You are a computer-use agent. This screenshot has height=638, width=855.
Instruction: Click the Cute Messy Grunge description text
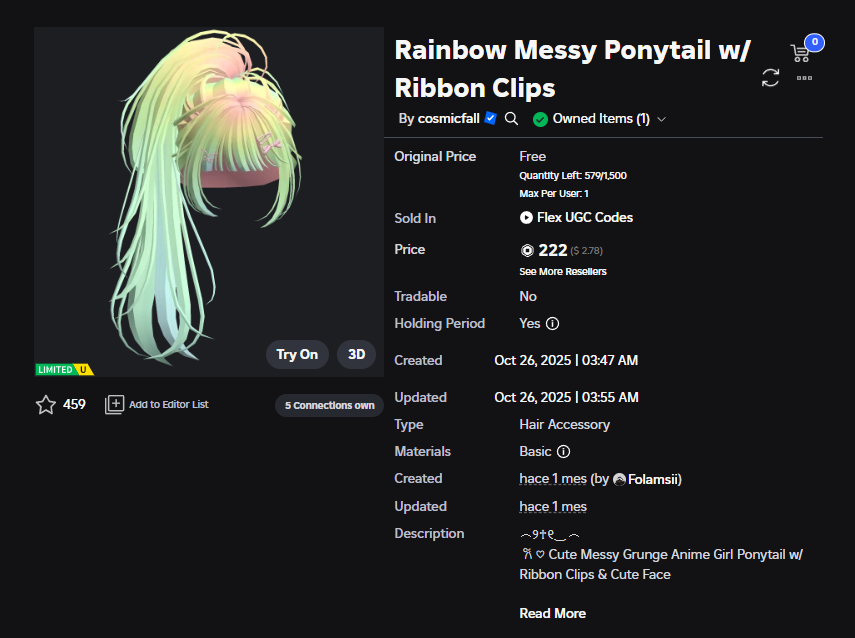click(x=661, y=564)
